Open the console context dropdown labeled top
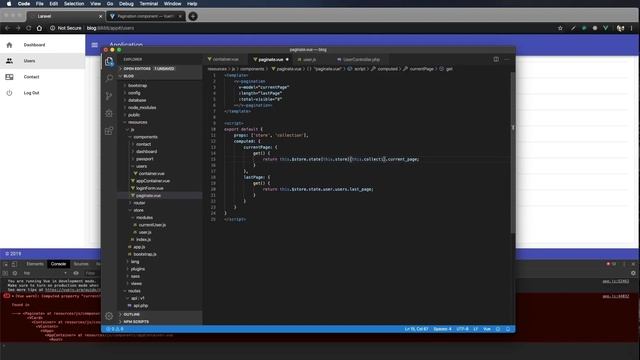This screenshot has height=360, width=640. point(45,273)
